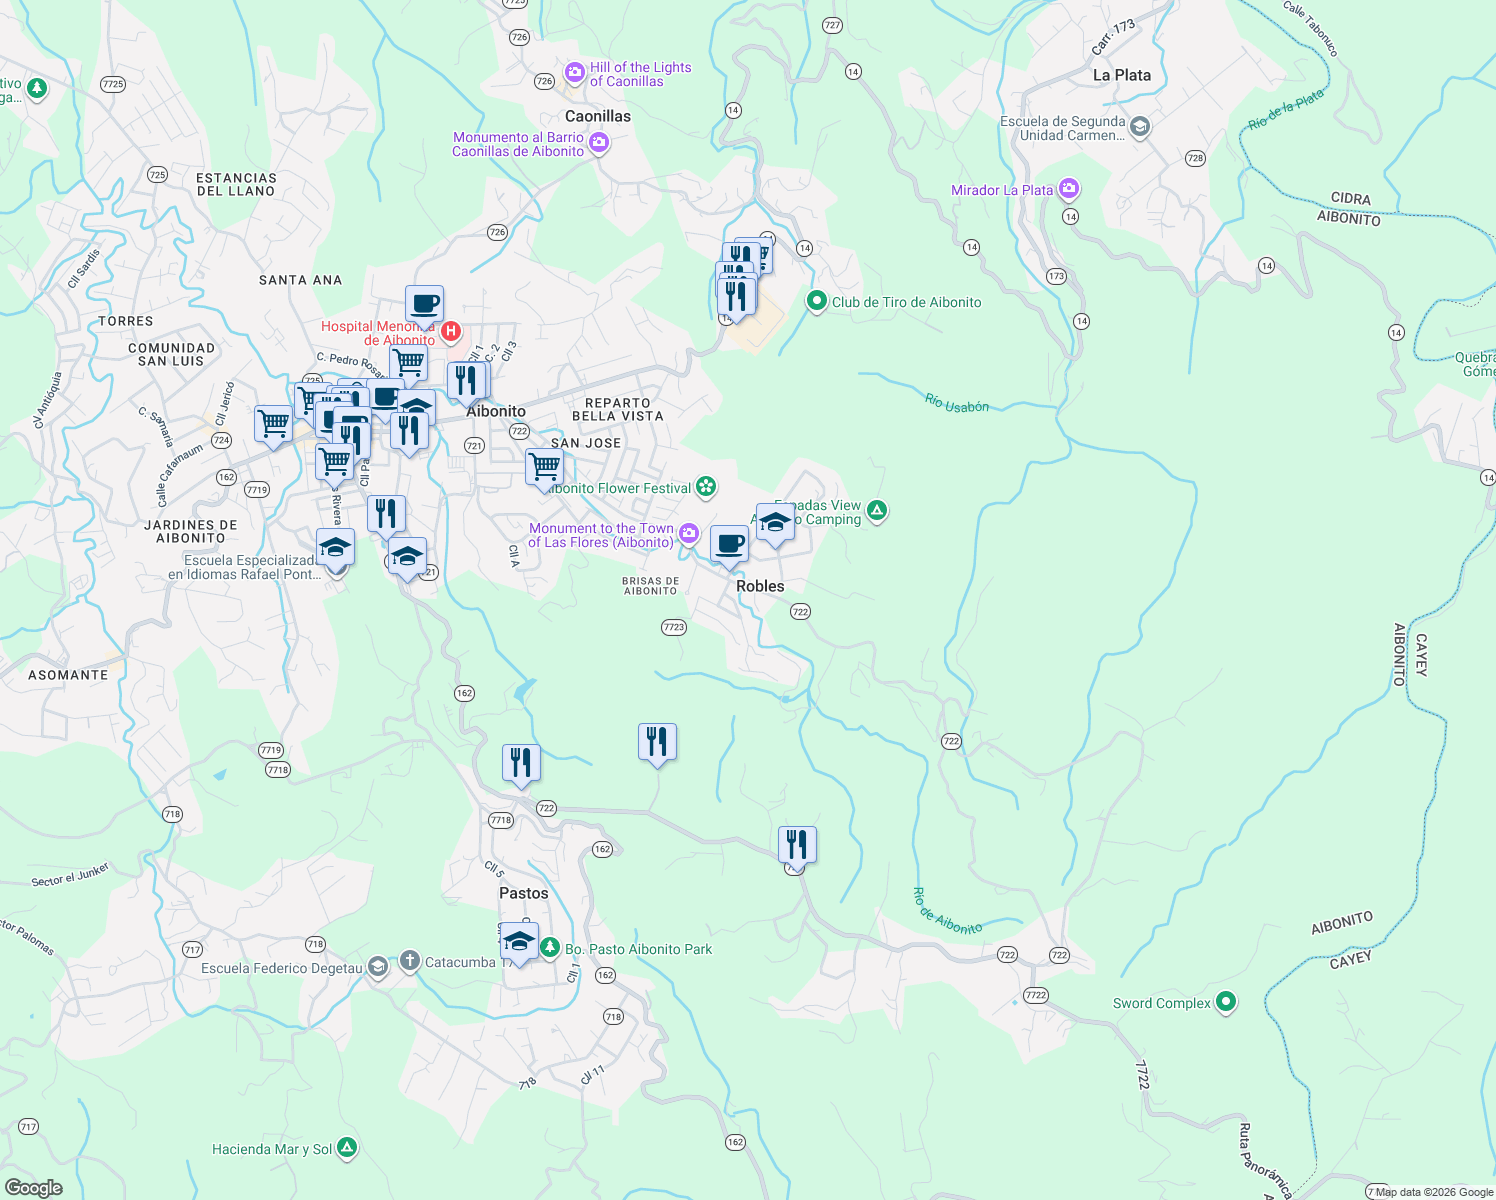Open the Aibonito Flower Festival green marker
Screen dimensions: 1496x1200
coord(706,487)
